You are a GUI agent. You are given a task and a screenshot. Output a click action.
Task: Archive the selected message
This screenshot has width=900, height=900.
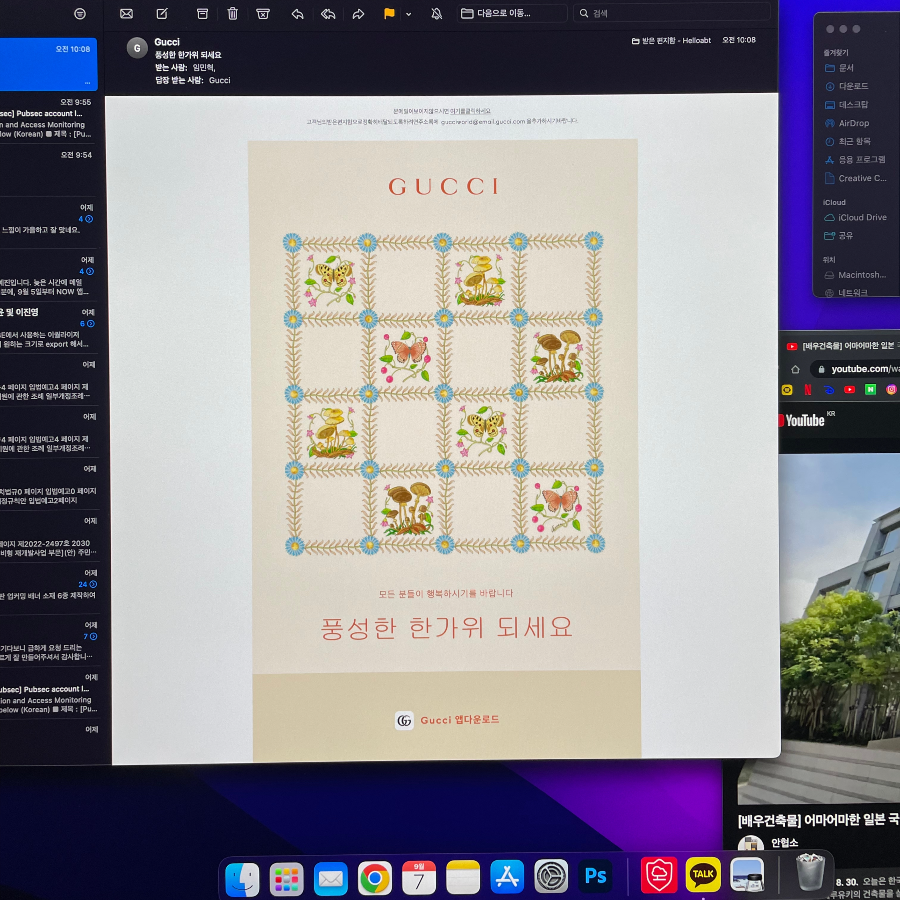pyautogui.click(x=202, y=14)
